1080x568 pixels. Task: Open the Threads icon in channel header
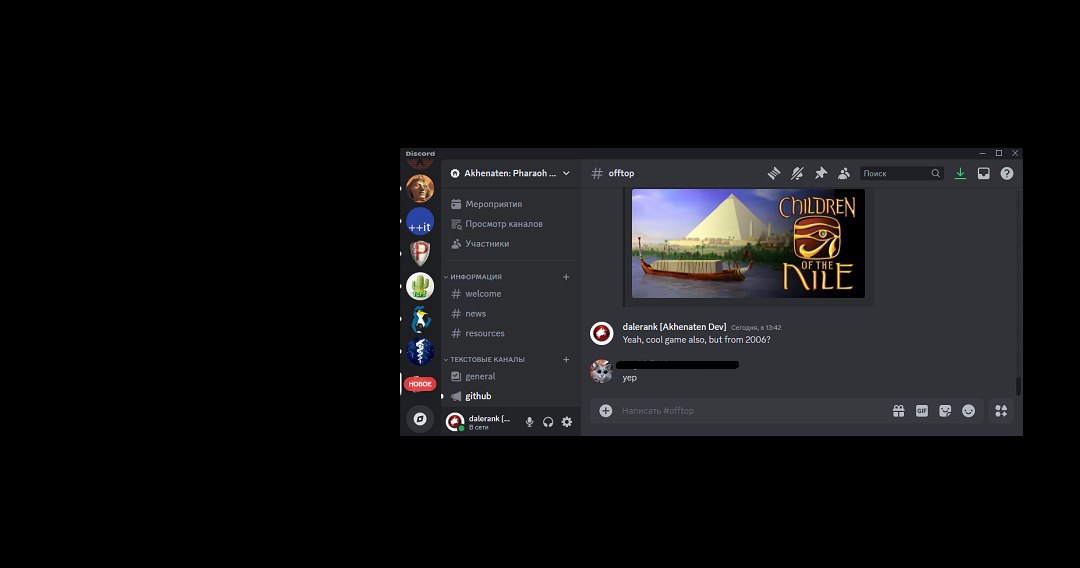[x=774, y=173]
